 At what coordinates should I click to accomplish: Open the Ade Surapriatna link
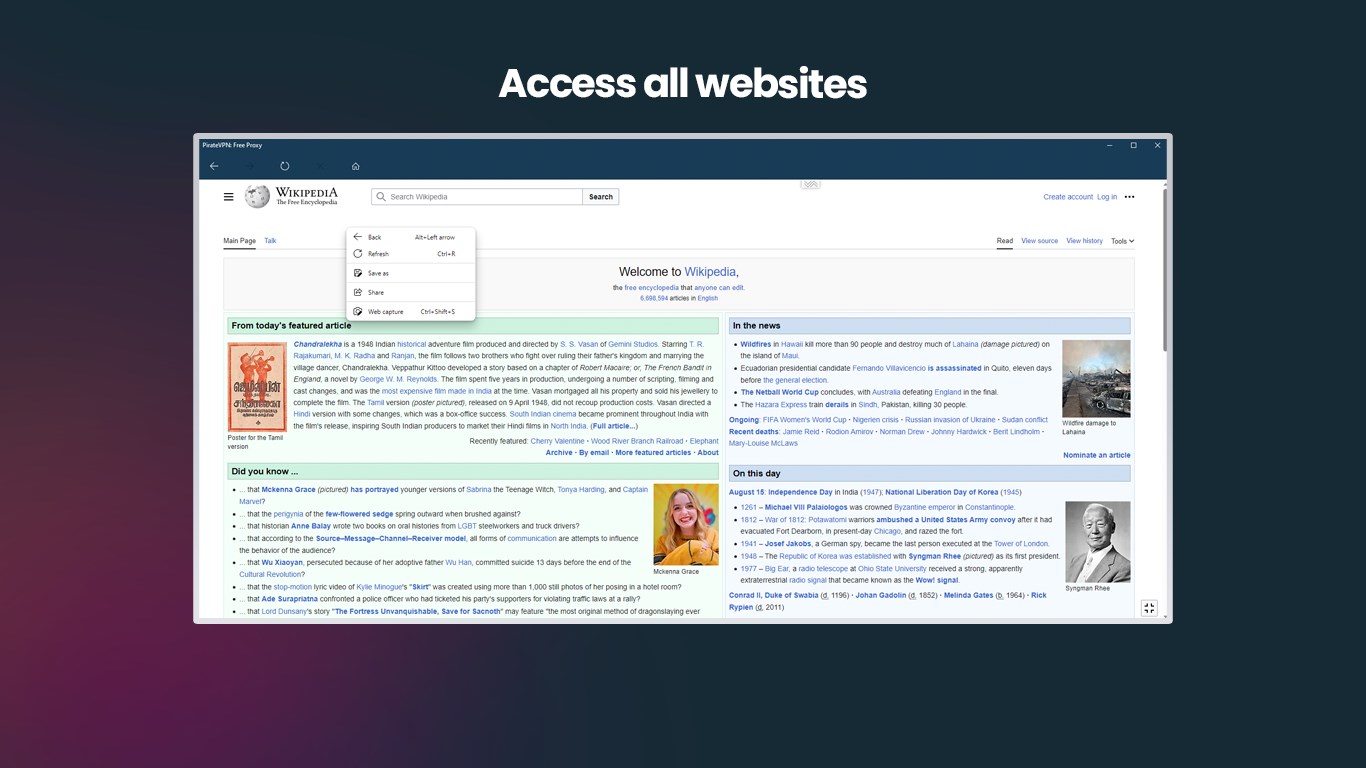click(290, 599)
